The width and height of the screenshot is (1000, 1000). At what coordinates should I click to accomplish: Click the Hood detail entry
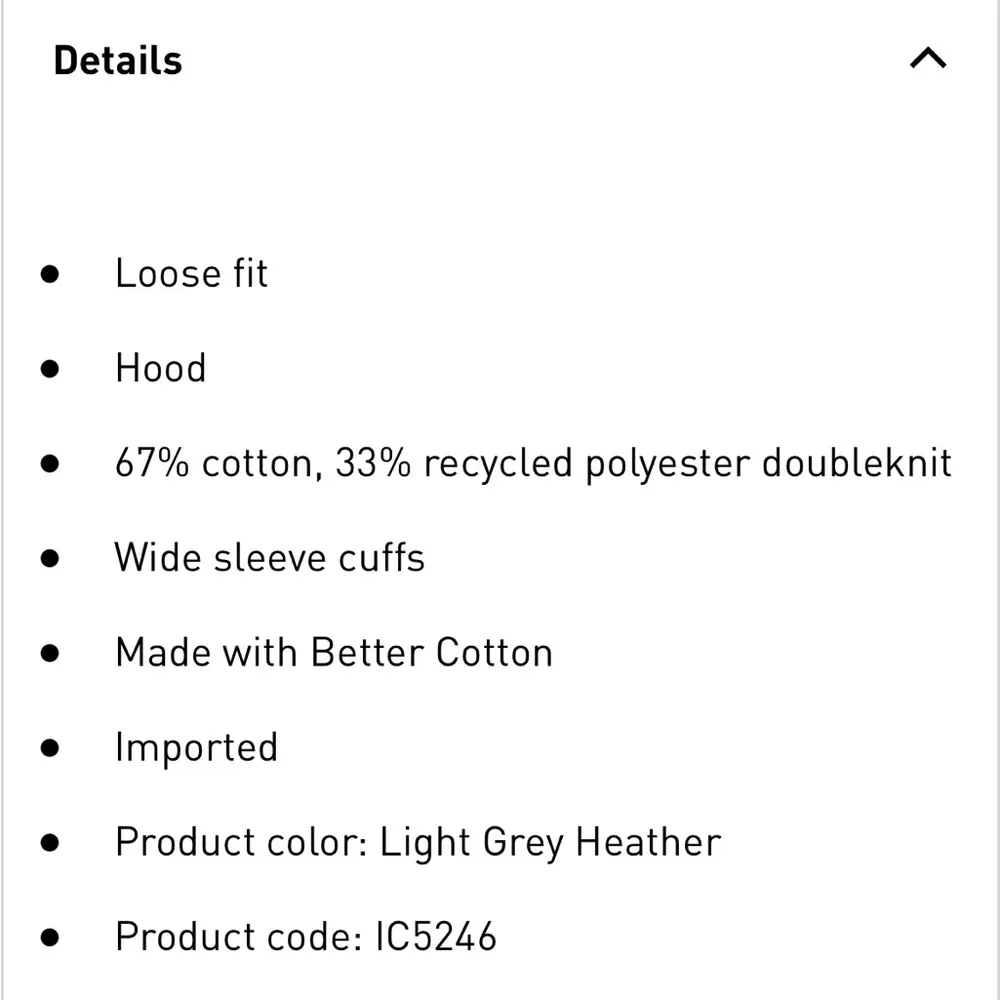[x=160, y=368]
